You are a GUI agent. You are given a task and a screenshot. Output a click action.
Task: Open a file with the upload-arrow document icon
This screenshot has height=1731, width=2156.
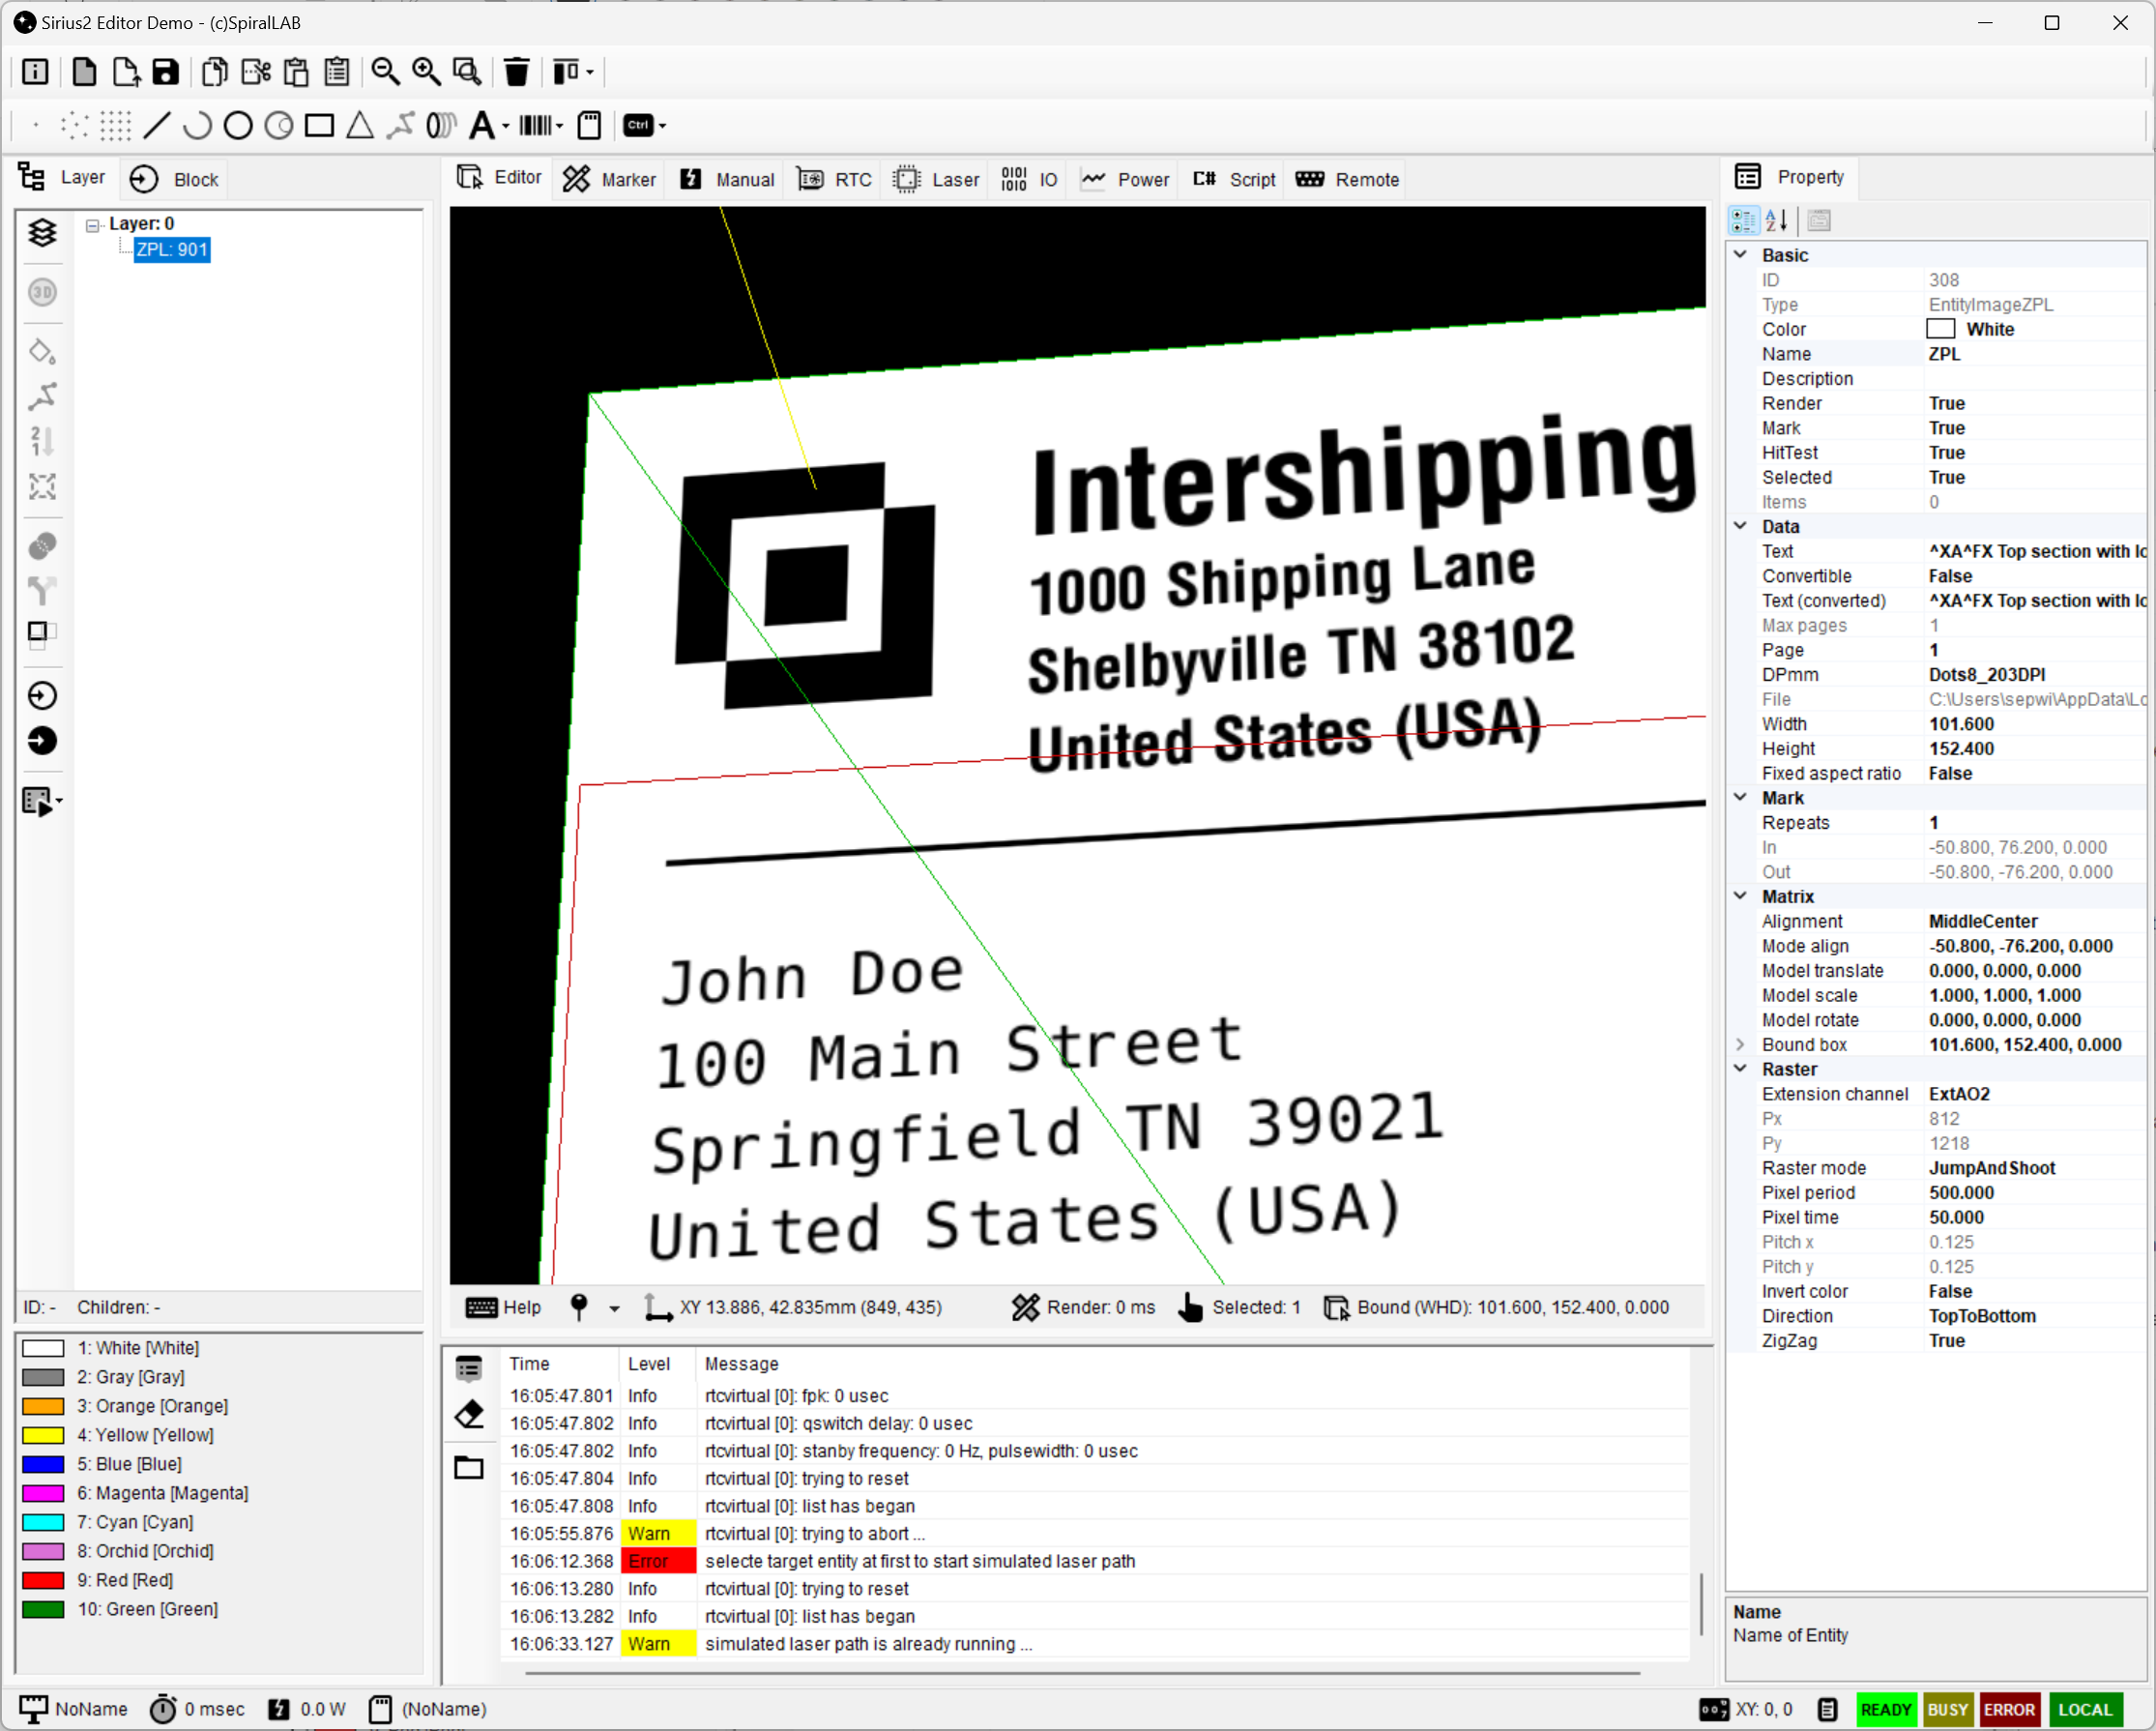126,72
